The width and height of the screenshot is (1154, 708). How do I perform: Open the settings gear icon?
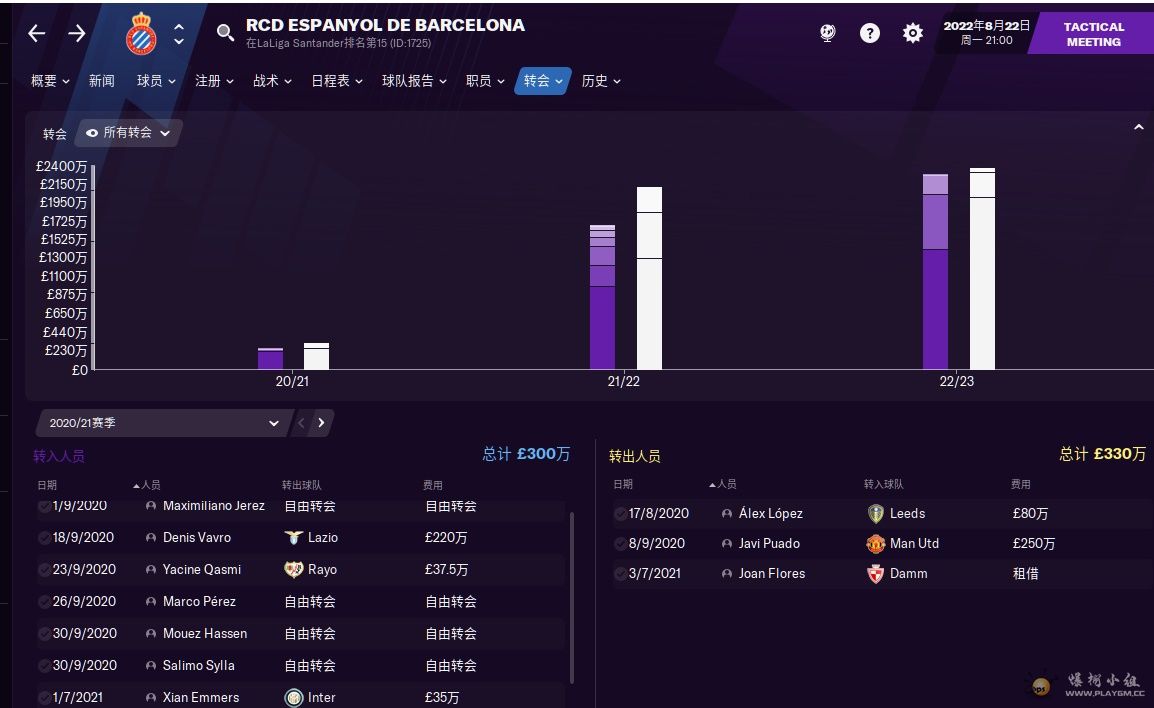coord(913,32)
